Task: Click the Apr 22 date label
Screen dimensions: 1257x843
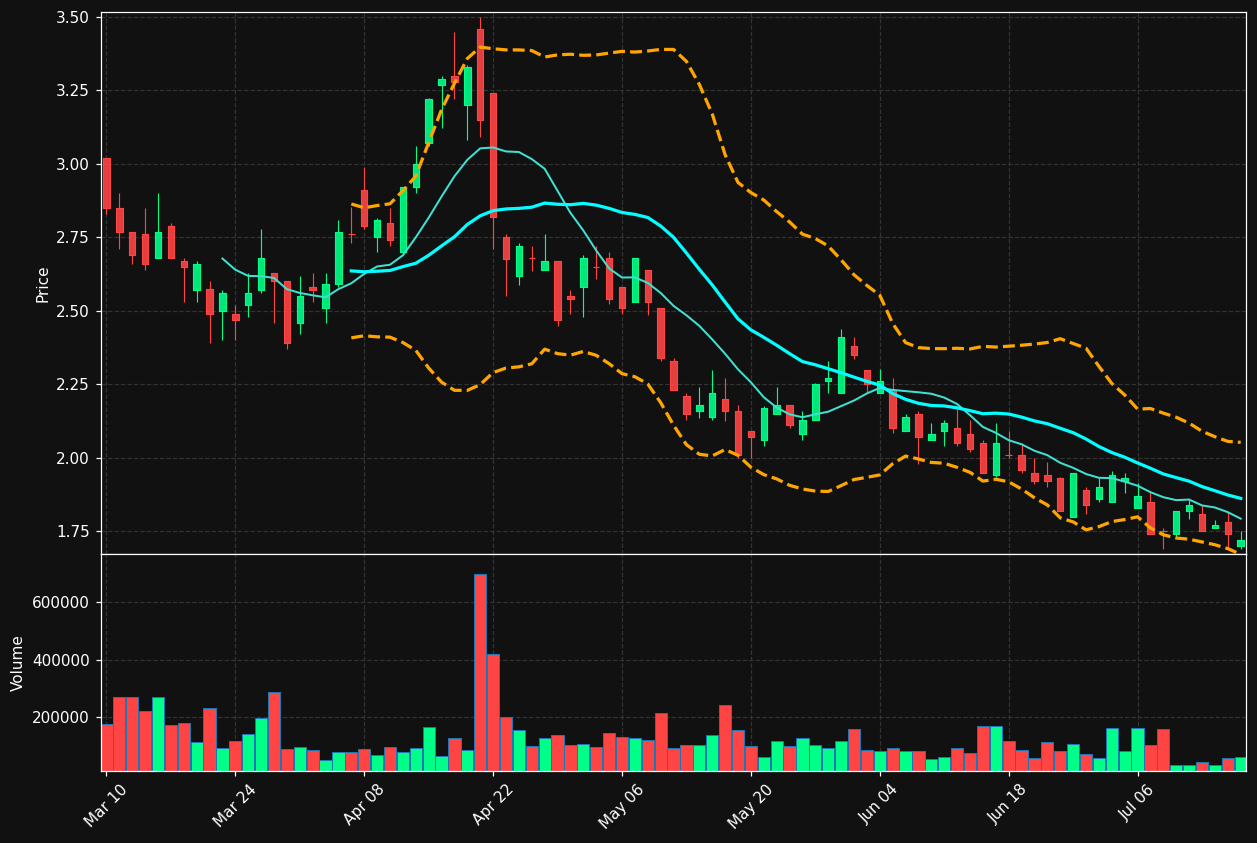Action: coord(492,804)
